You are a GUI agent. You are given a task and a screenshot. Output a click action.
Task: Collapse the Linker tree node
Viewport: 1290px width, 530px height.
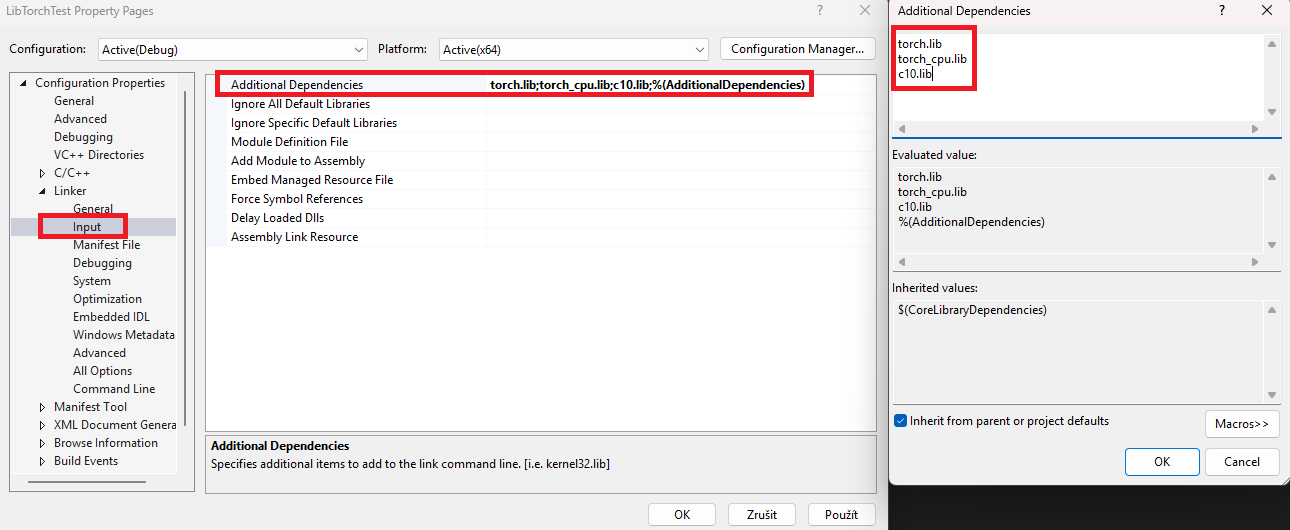(43, 191)
